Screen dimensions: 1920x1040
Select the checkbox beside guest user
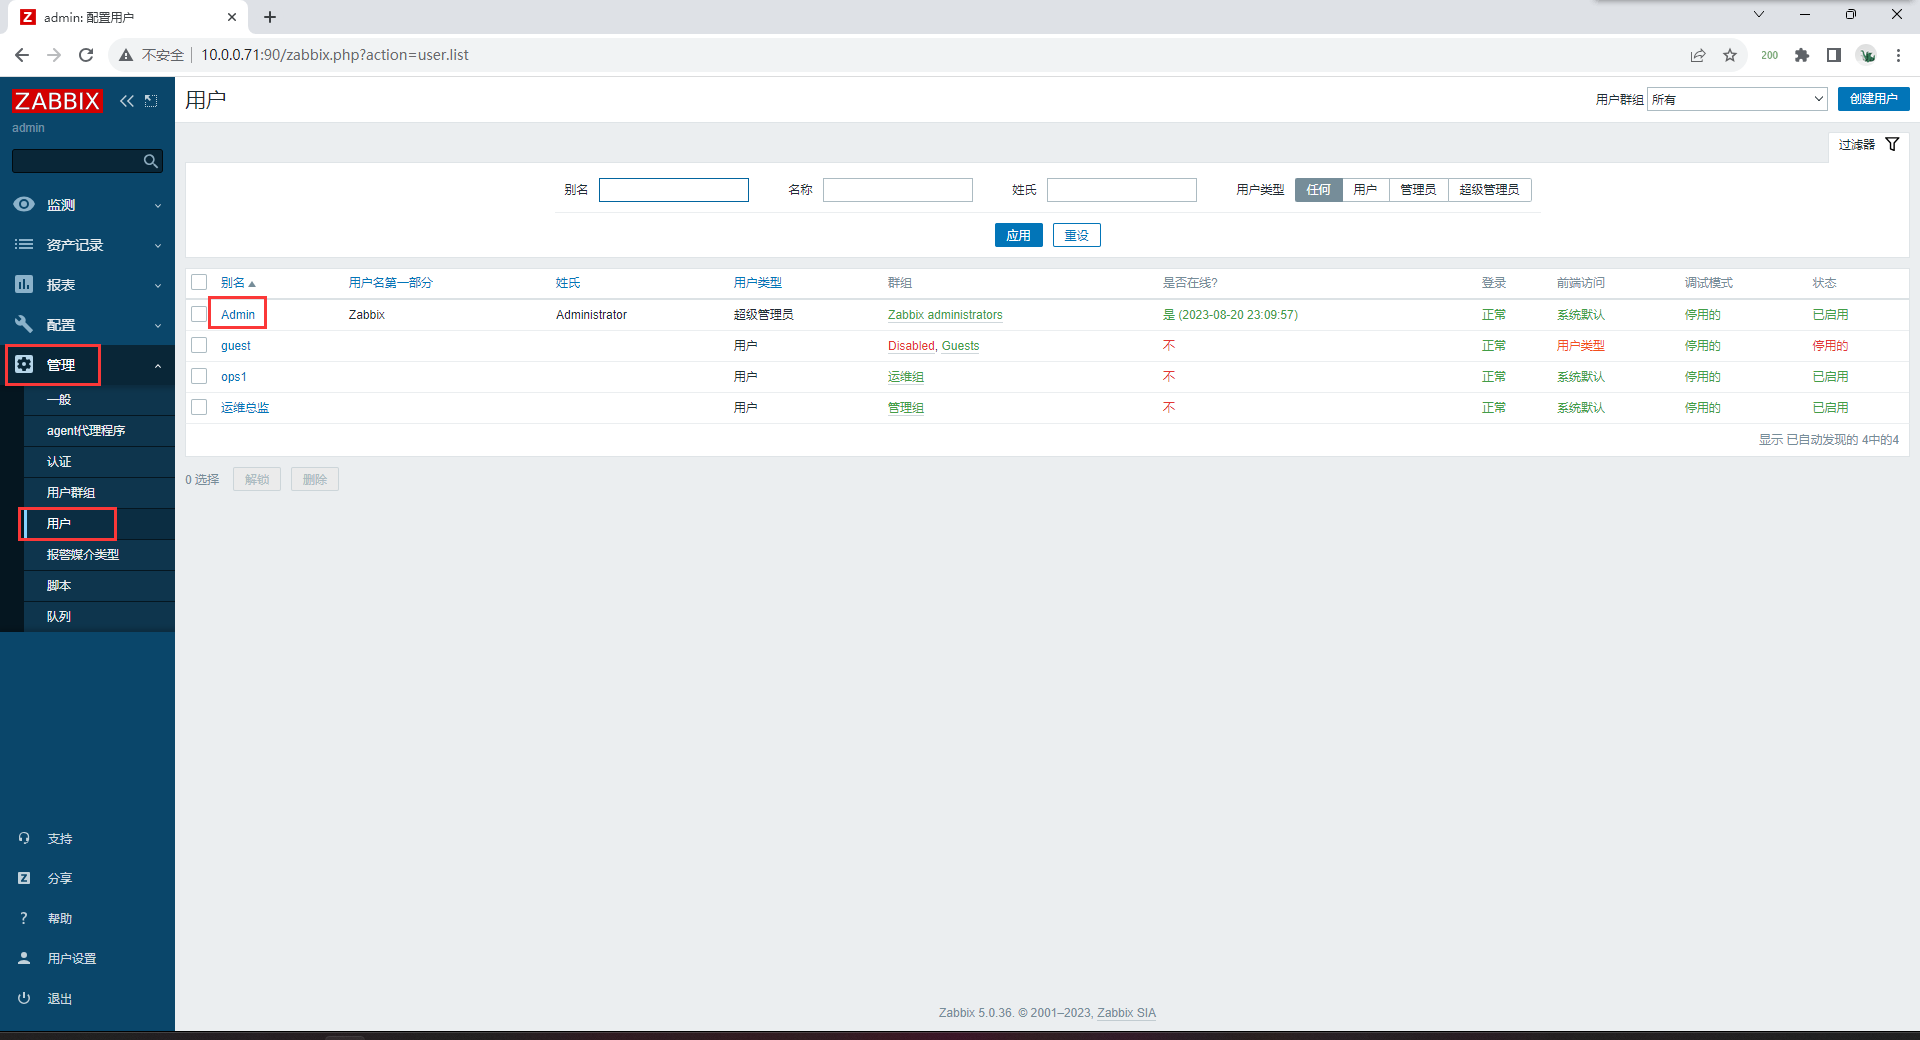click(199, 345)
